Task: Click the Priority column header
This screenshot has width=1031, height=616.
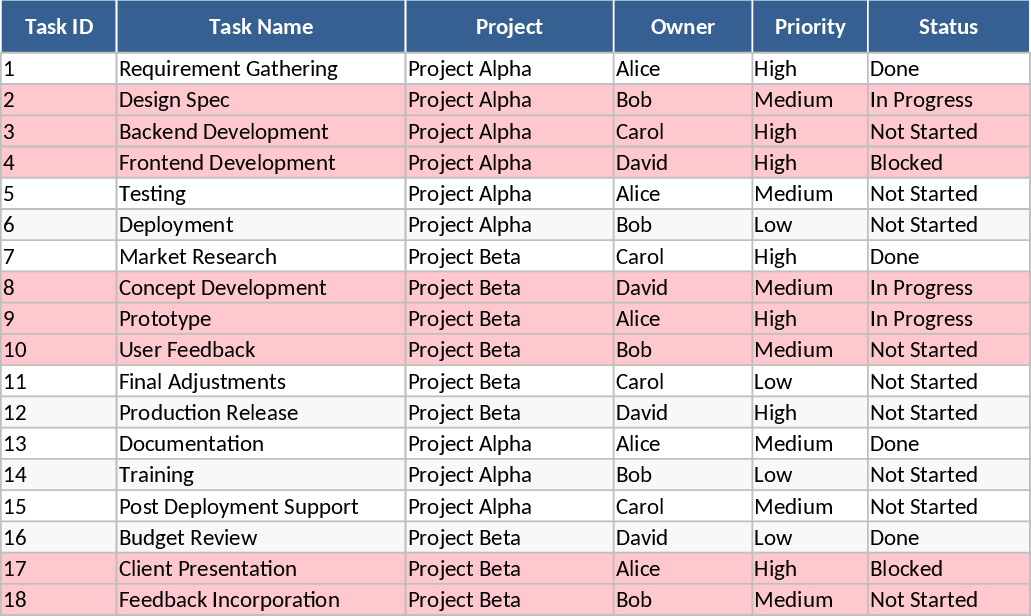Action: click(810, 27)
